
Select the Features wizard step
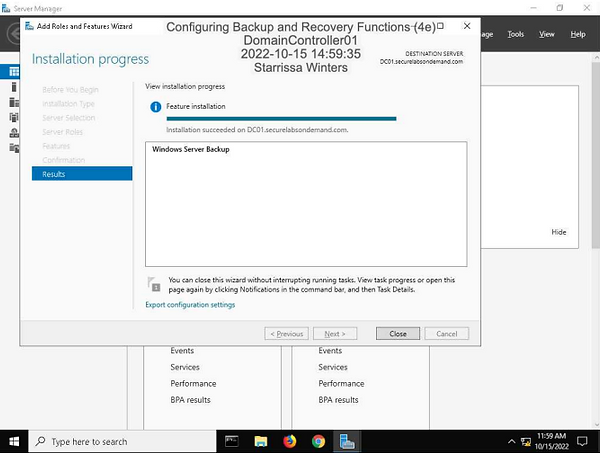pos(56,146)
